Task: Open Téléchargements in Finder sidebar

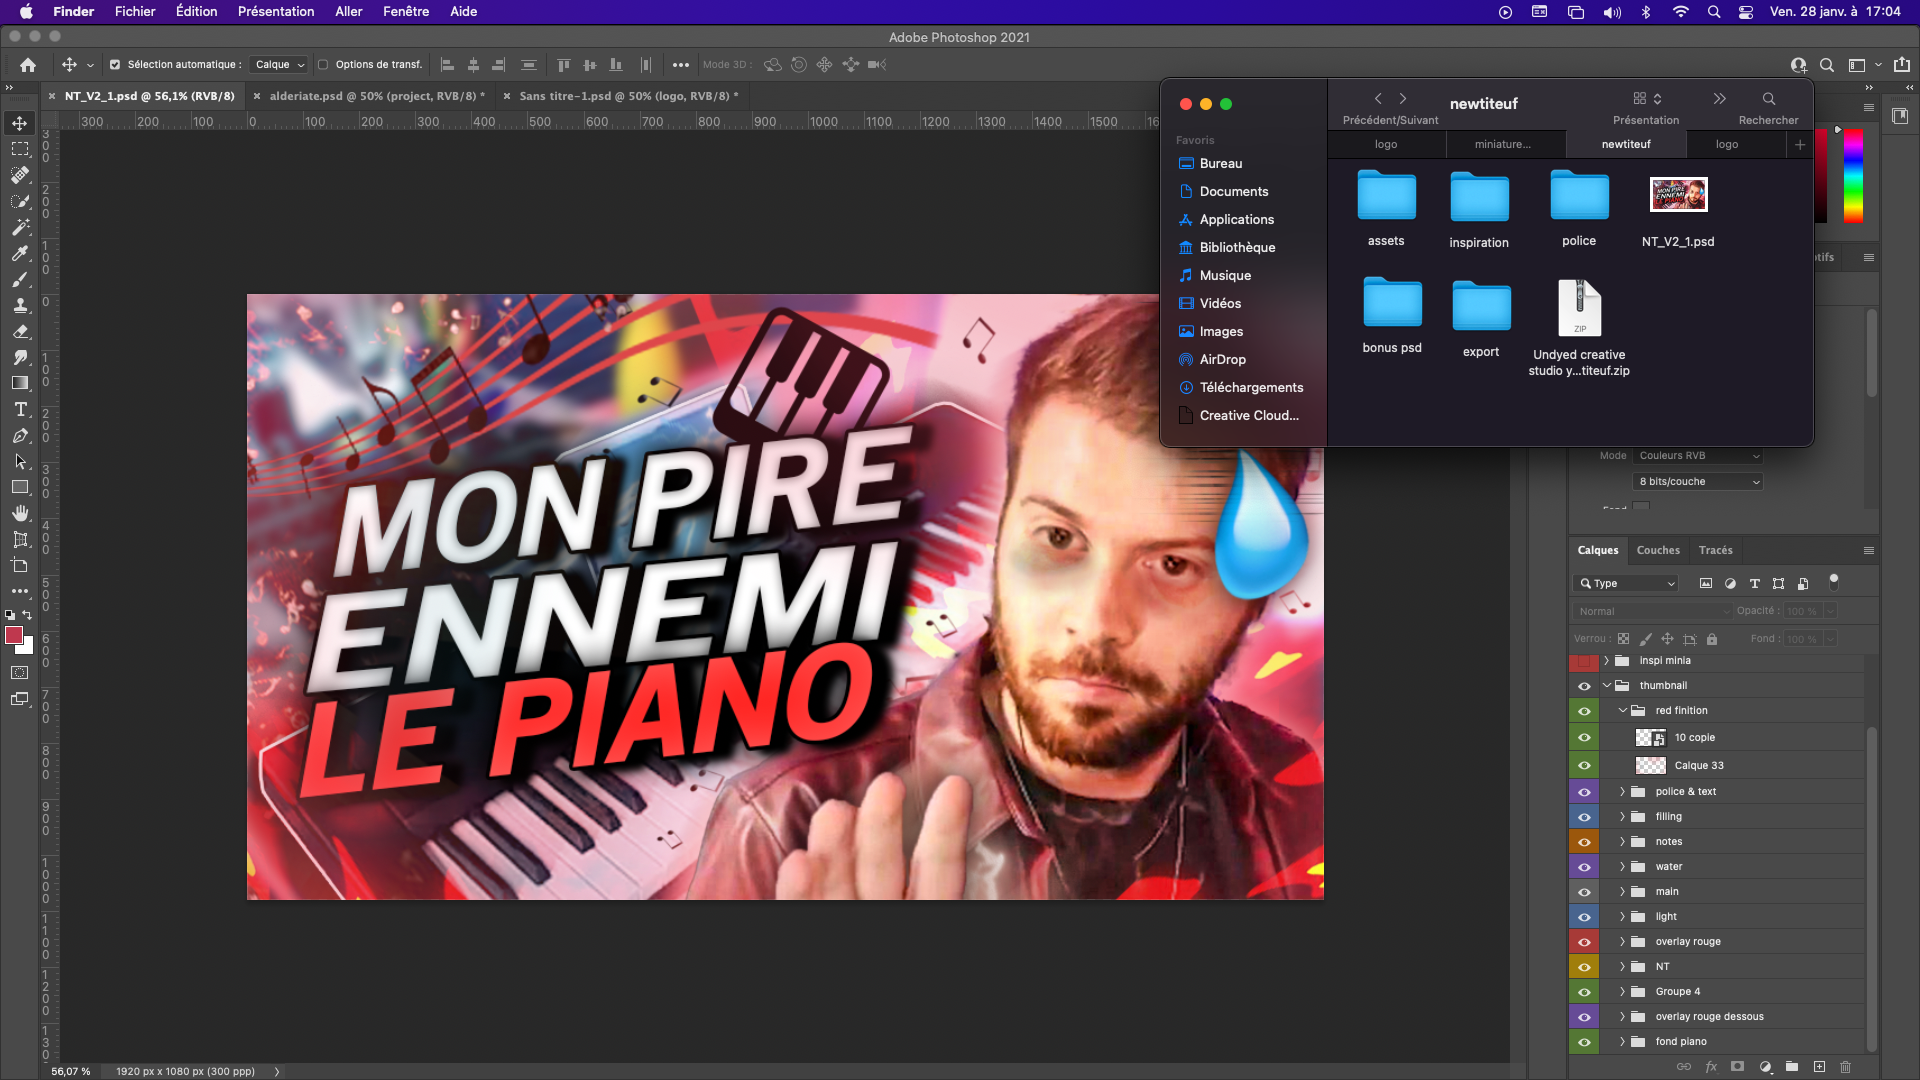Action: click(1250, 388)
